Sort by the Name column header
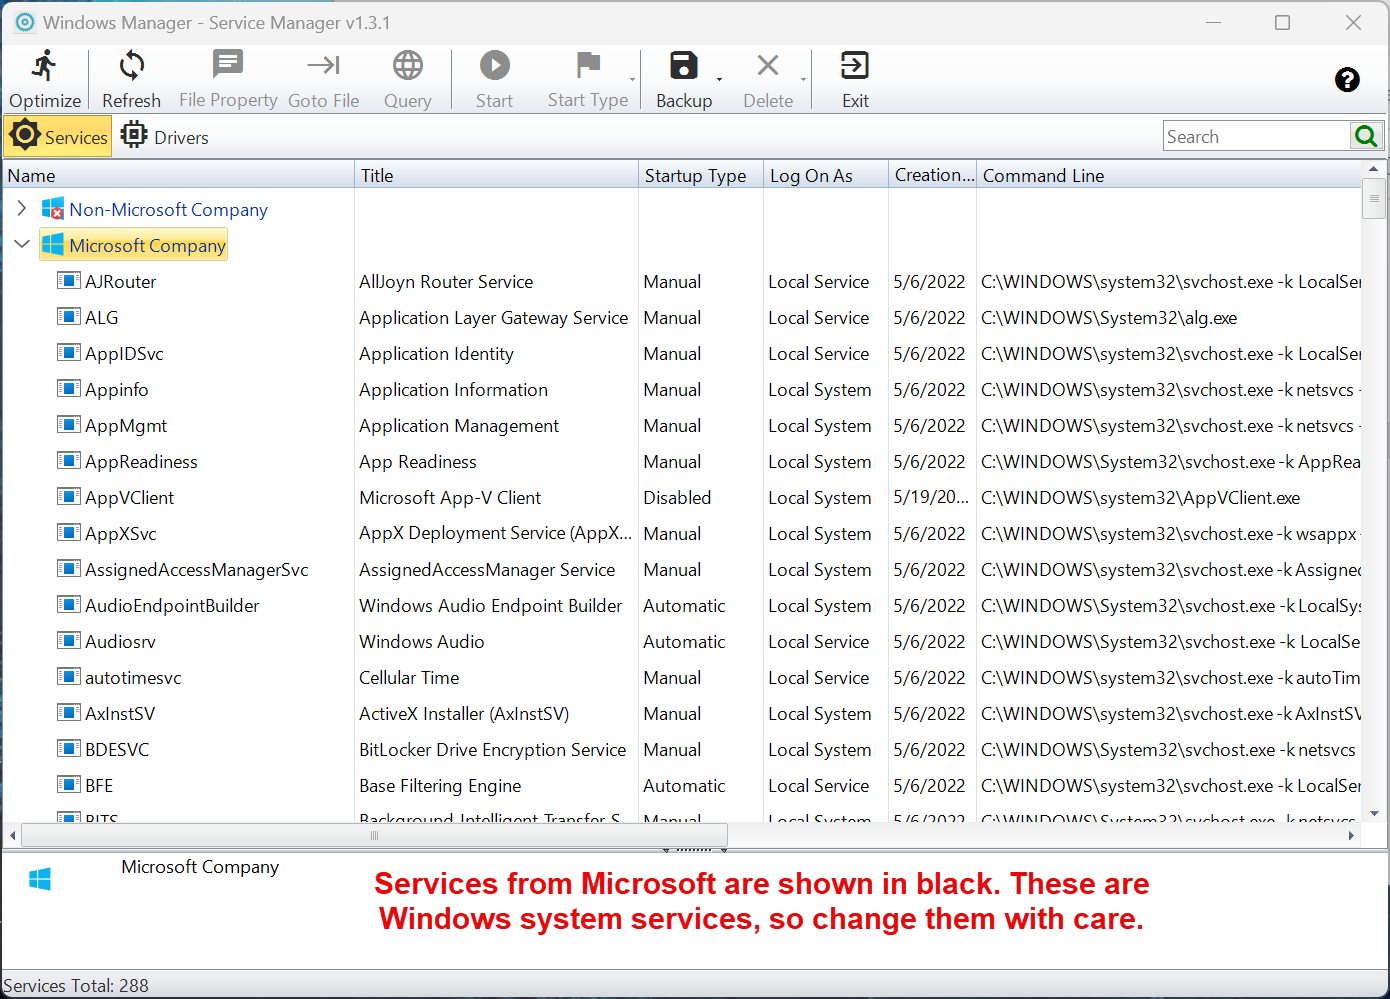Screen dimensions: 1390x999 [x=178, y=175]
